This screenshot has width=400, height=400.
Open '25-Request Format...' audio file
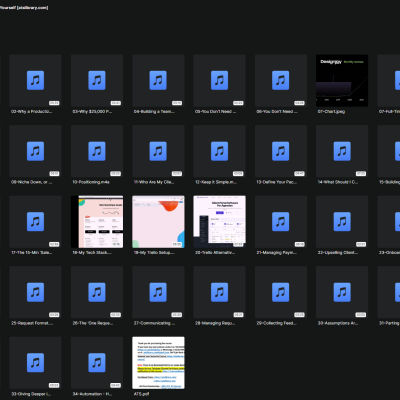(35, 292)
